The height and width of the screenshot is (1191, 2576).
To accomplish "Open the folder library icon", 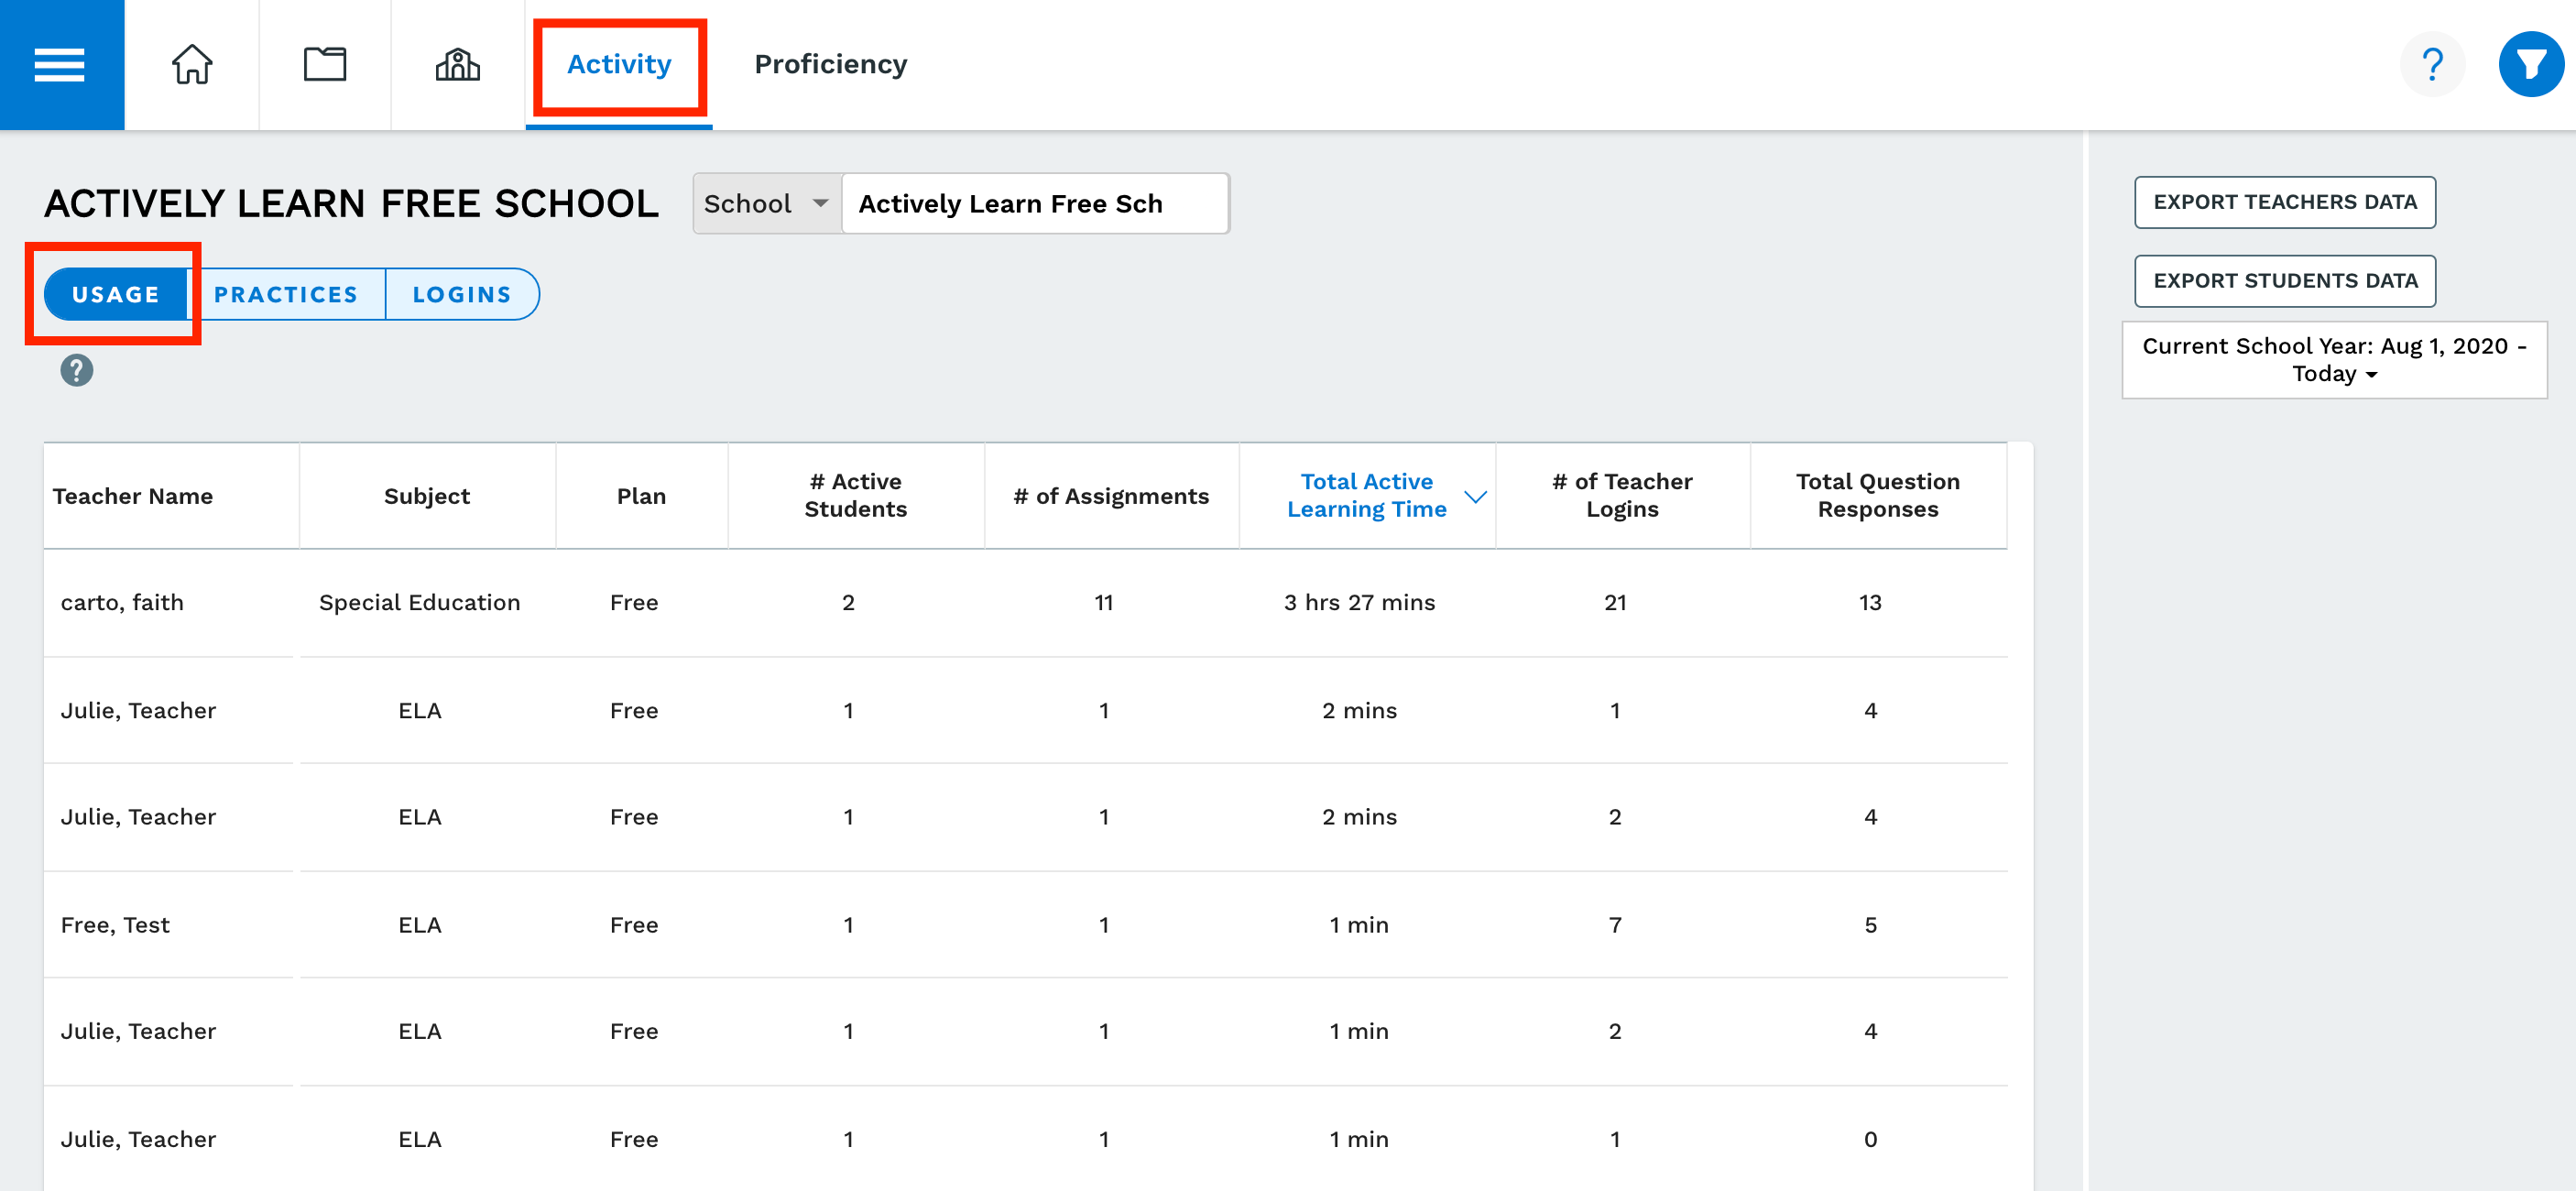I will click(325, 65).
